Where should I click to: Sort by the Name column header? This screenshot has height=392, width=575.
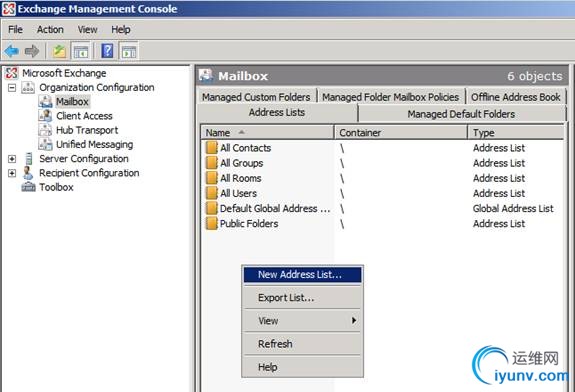pos(267,132)
